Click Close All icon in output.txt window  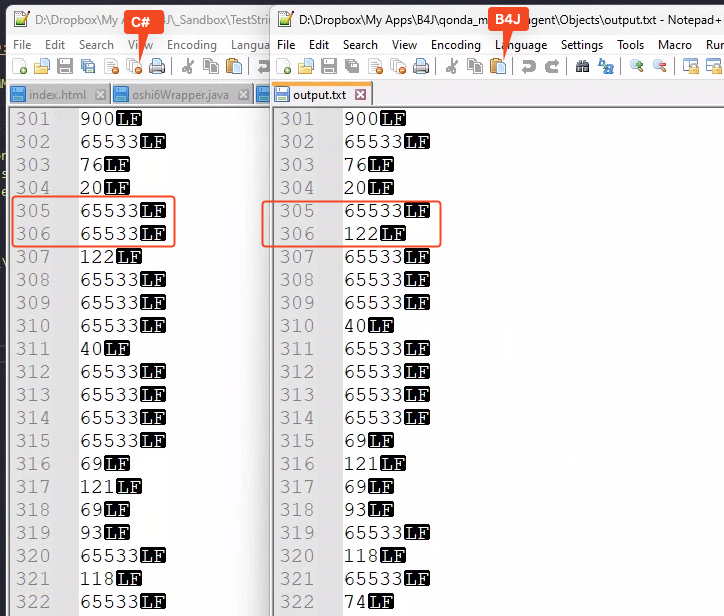[x=398, y=66]
